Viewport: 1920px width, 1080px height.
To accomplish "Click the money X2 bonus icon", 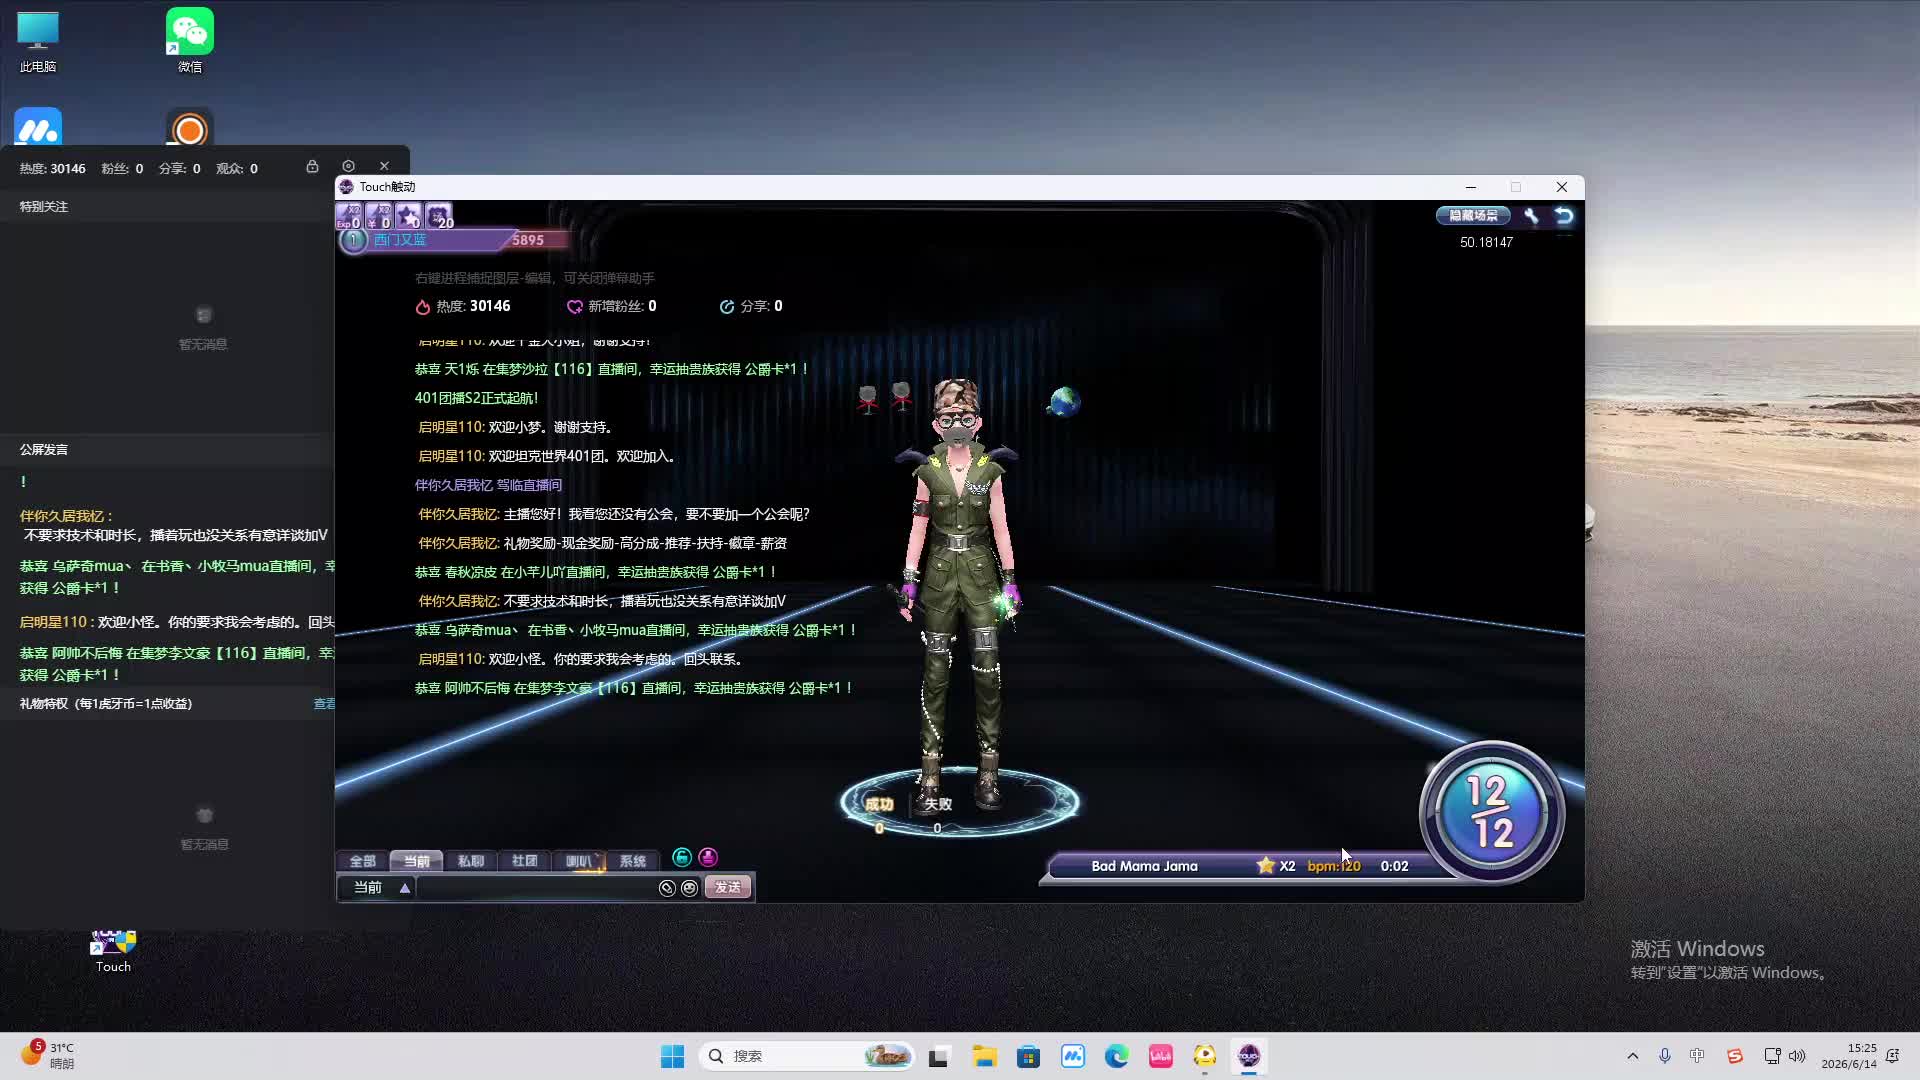I will [x=378, y=216].
